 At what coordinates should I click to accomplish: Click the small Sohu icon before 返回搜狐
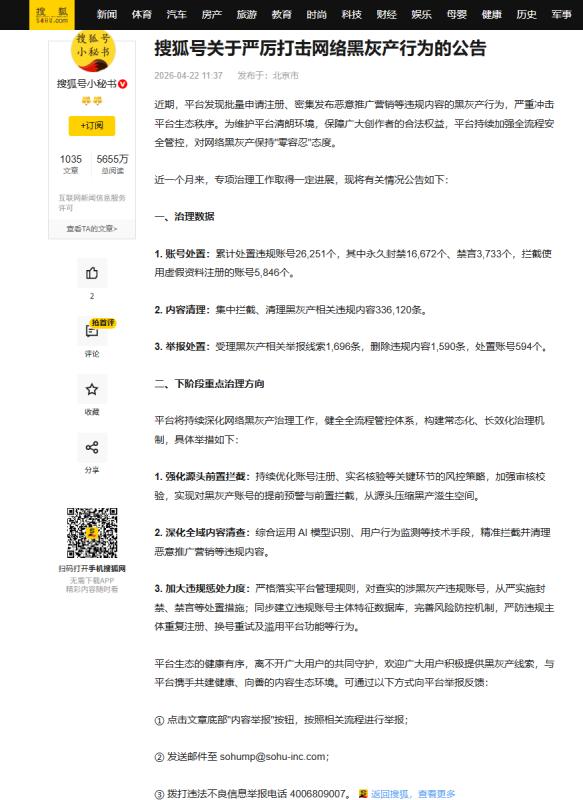363,793
